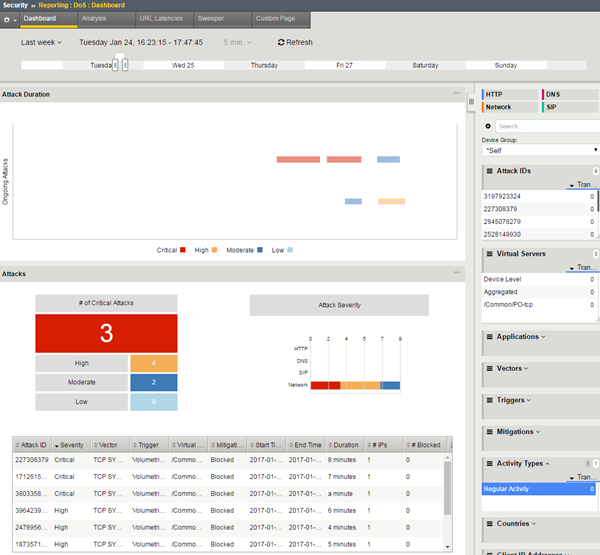Open the Last week time range dropdown

coord(42,43)
